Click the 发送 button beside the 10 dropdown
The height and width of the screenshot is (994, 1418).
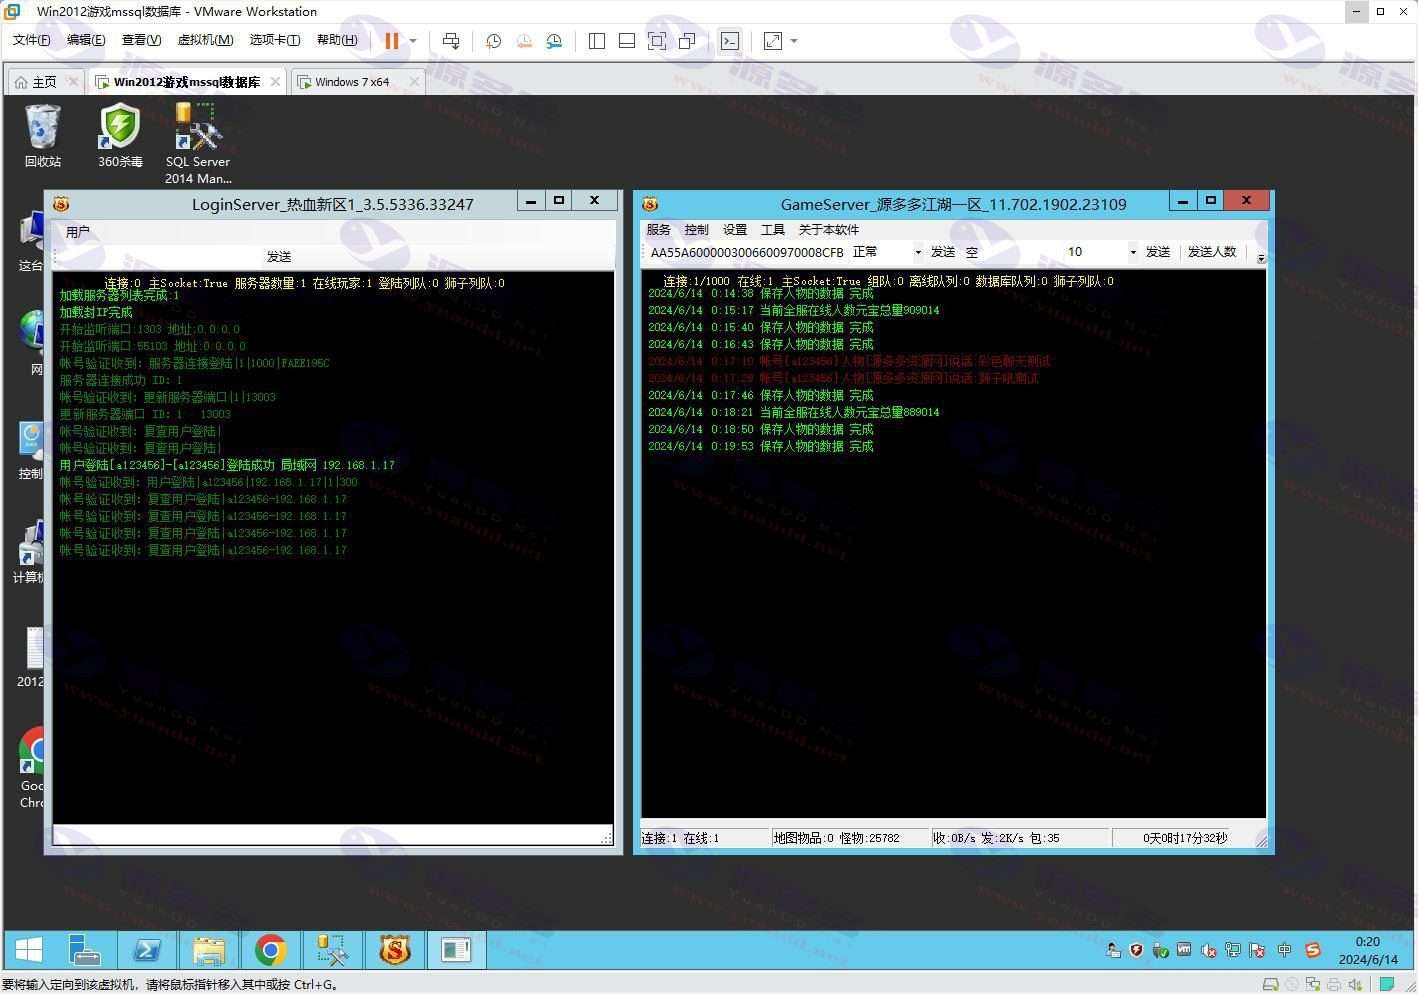(x=1158, y=252)
